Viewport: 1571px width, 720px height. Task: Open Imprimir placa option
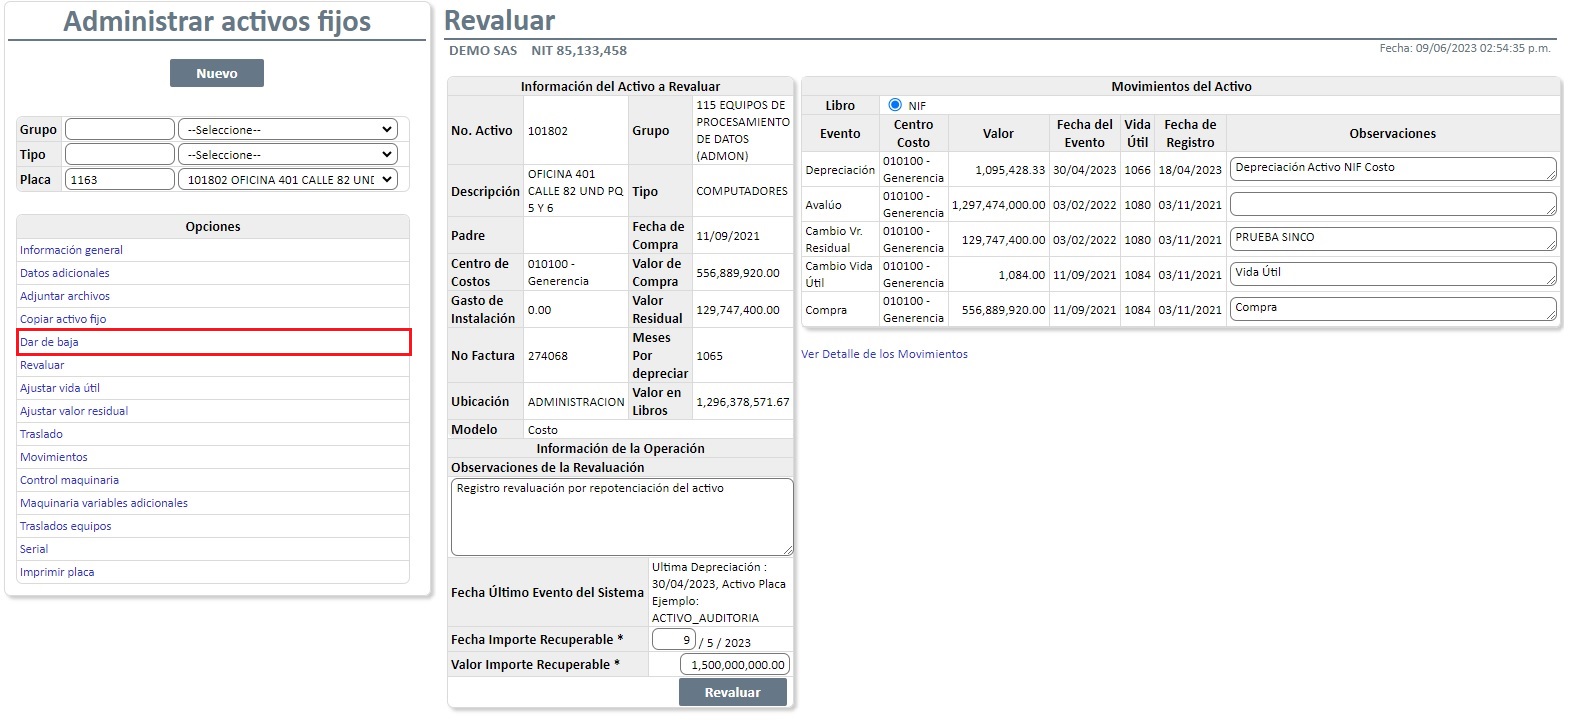(57, 572)
